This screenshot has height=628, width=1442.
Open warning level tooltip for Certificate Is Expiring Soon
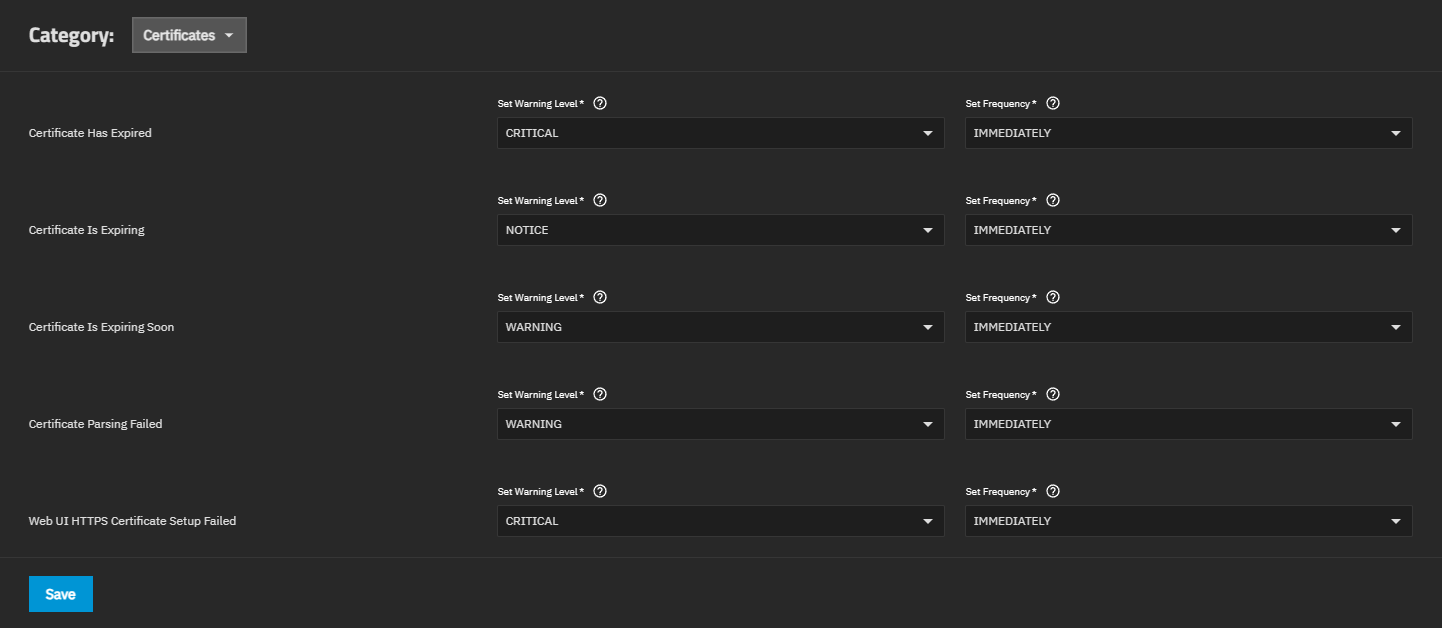[x=600, y=297]
